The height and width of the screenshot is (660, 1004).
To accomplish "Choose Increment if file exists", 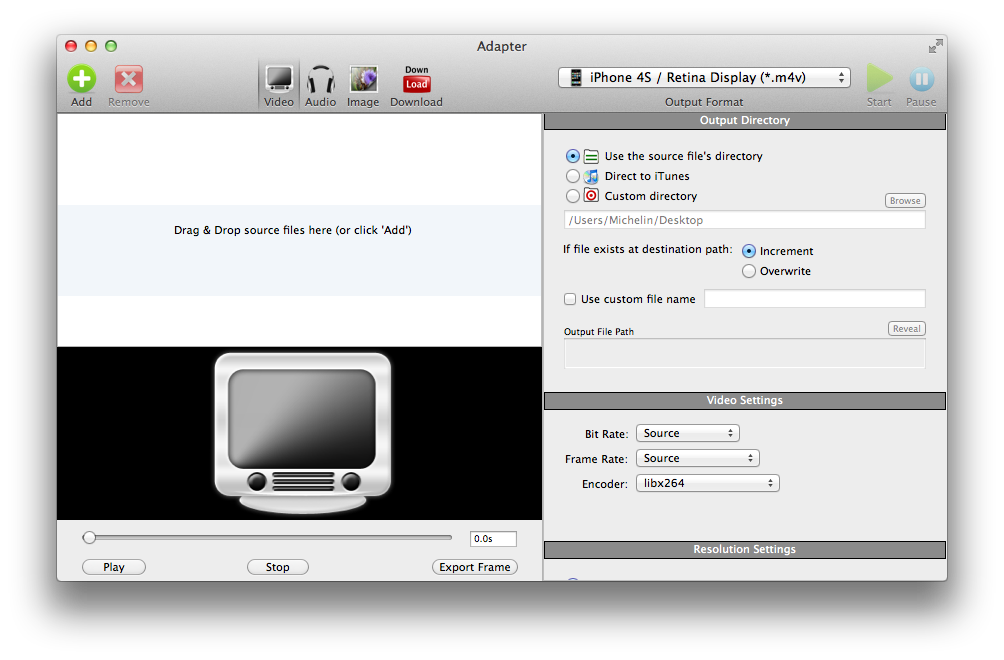I will [x=749, y=251].
